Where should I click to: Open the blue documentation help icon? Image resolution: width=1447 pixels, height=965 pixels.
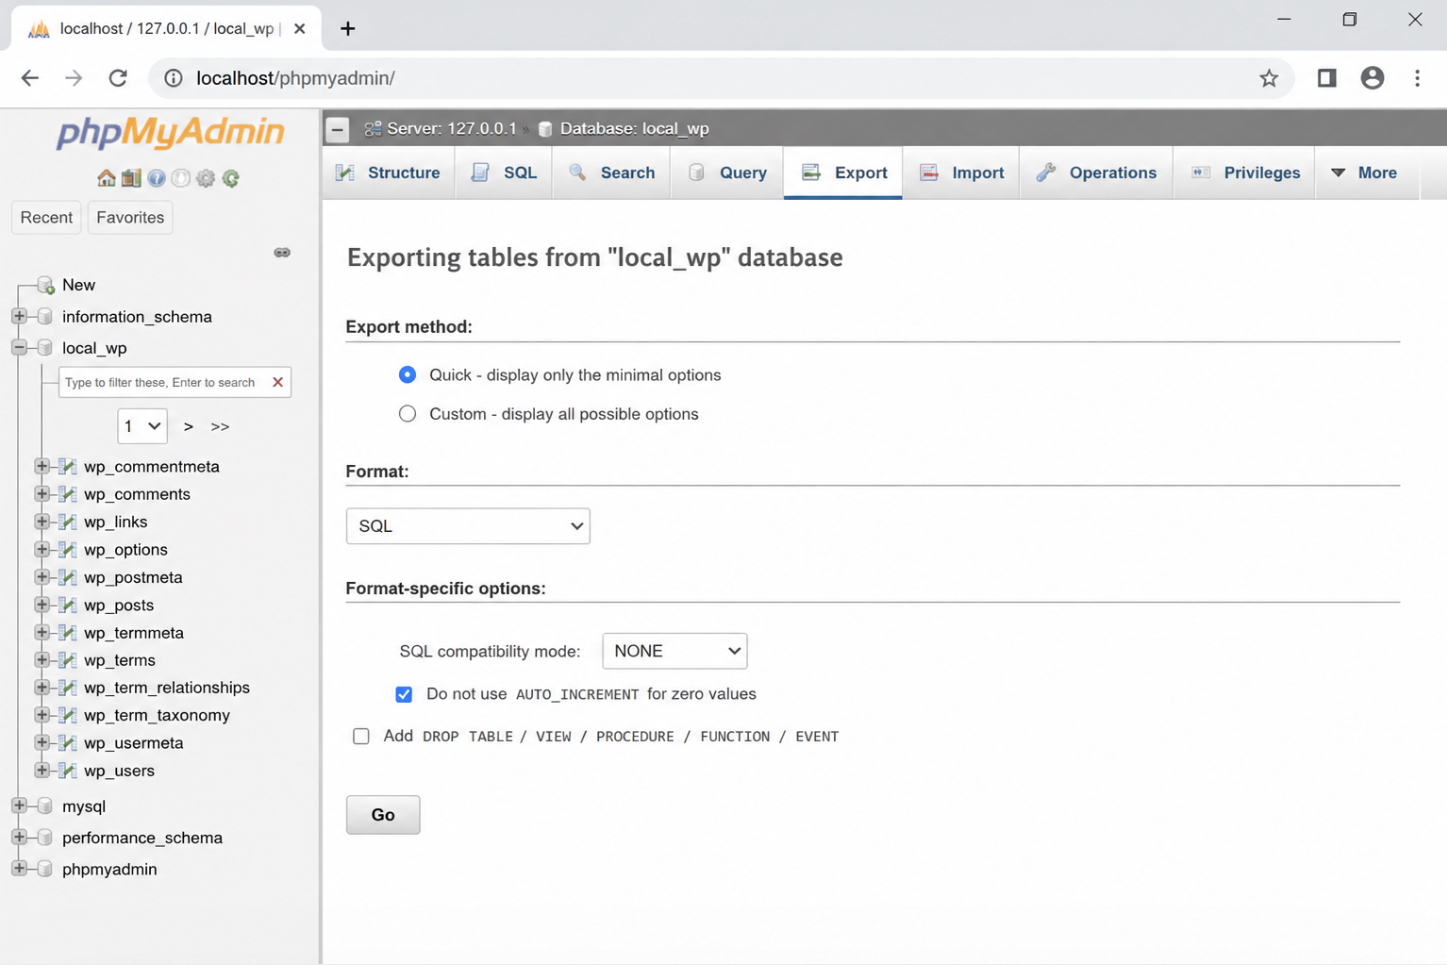[156, 178]
